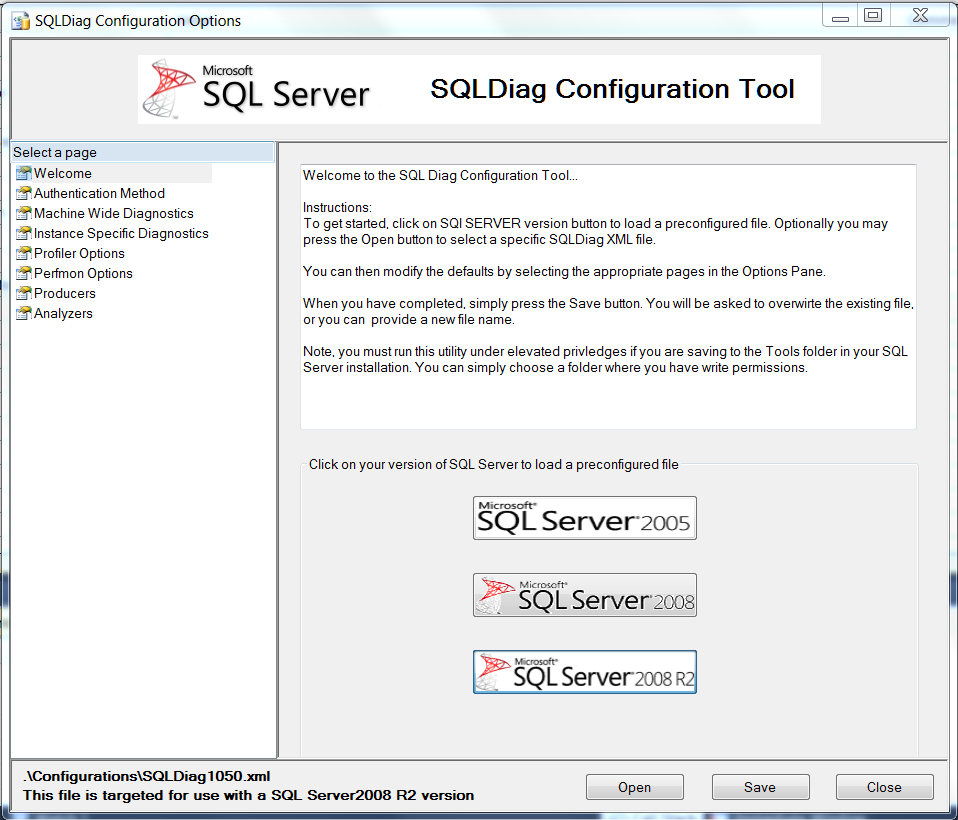The height and width of the screenshot is (820, 958).
Task: Select Machine Wide Diagnostics page icon
Action: (22, 213)
